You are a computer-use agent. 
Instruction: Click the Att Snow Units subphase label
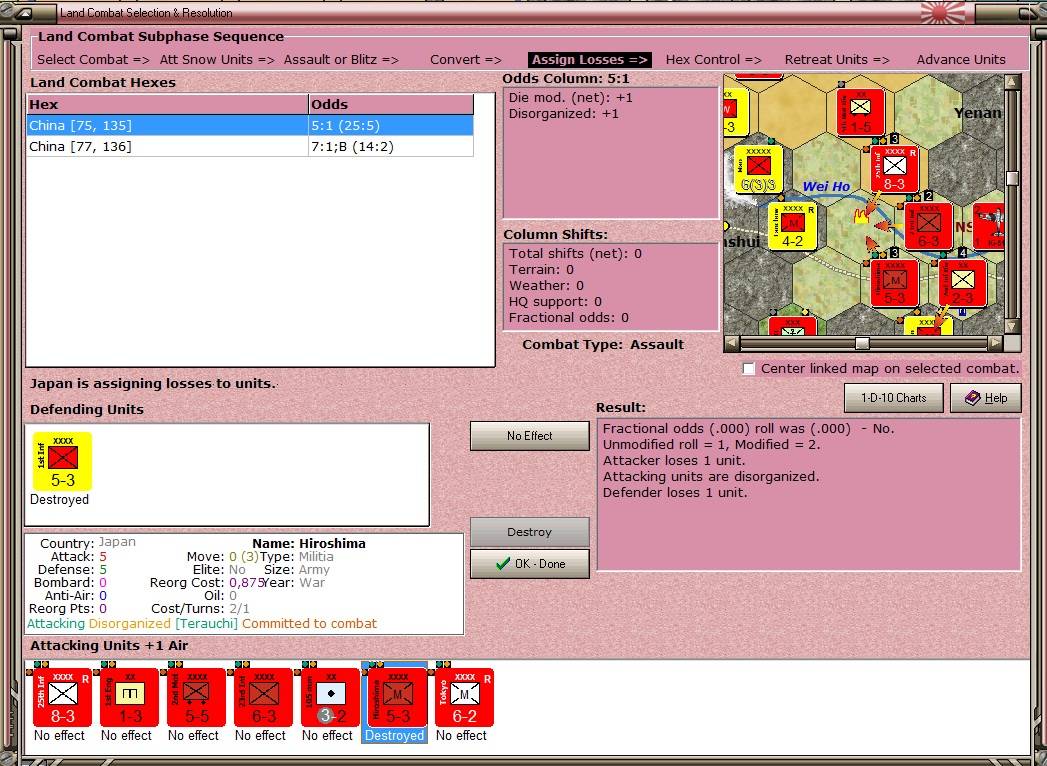(x=217, y=59)
